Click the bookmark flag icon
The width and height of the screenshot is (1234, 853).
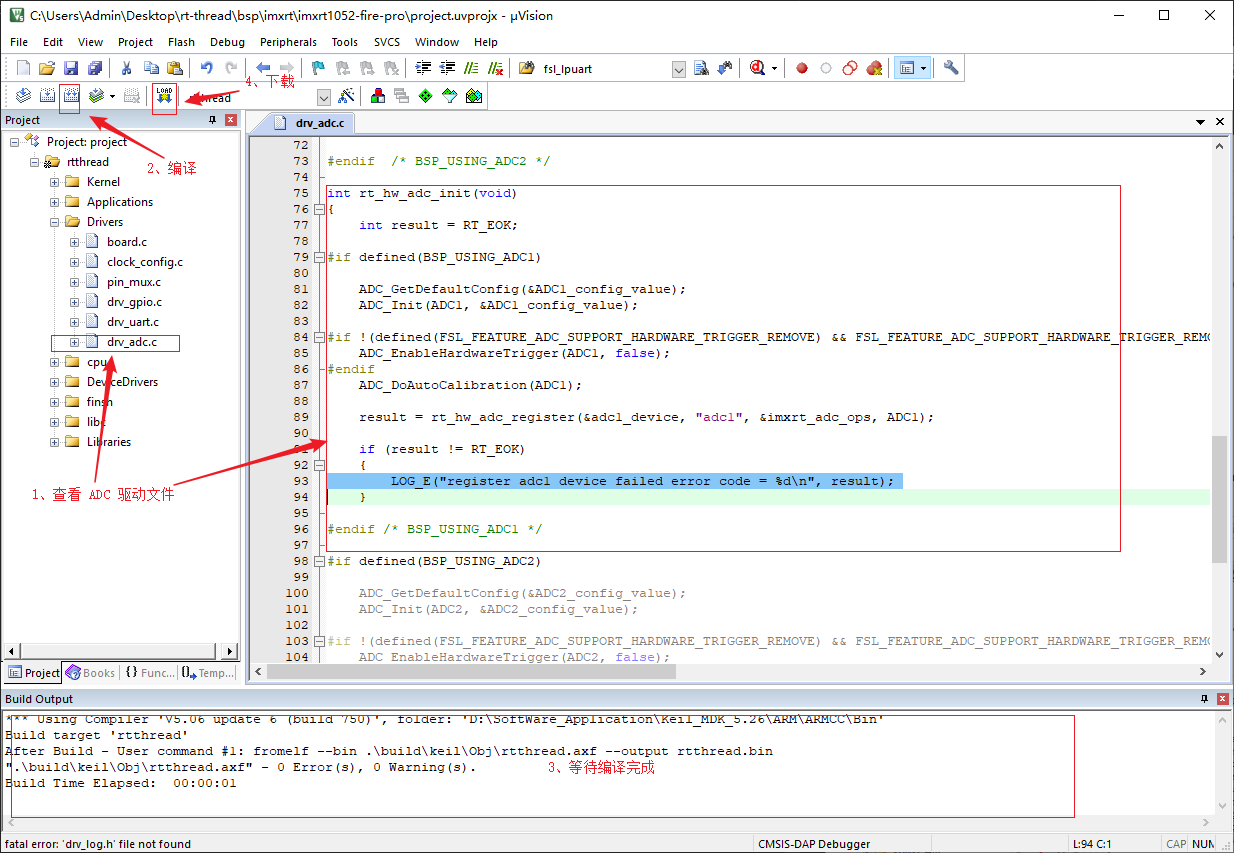(x=318, y=68)
